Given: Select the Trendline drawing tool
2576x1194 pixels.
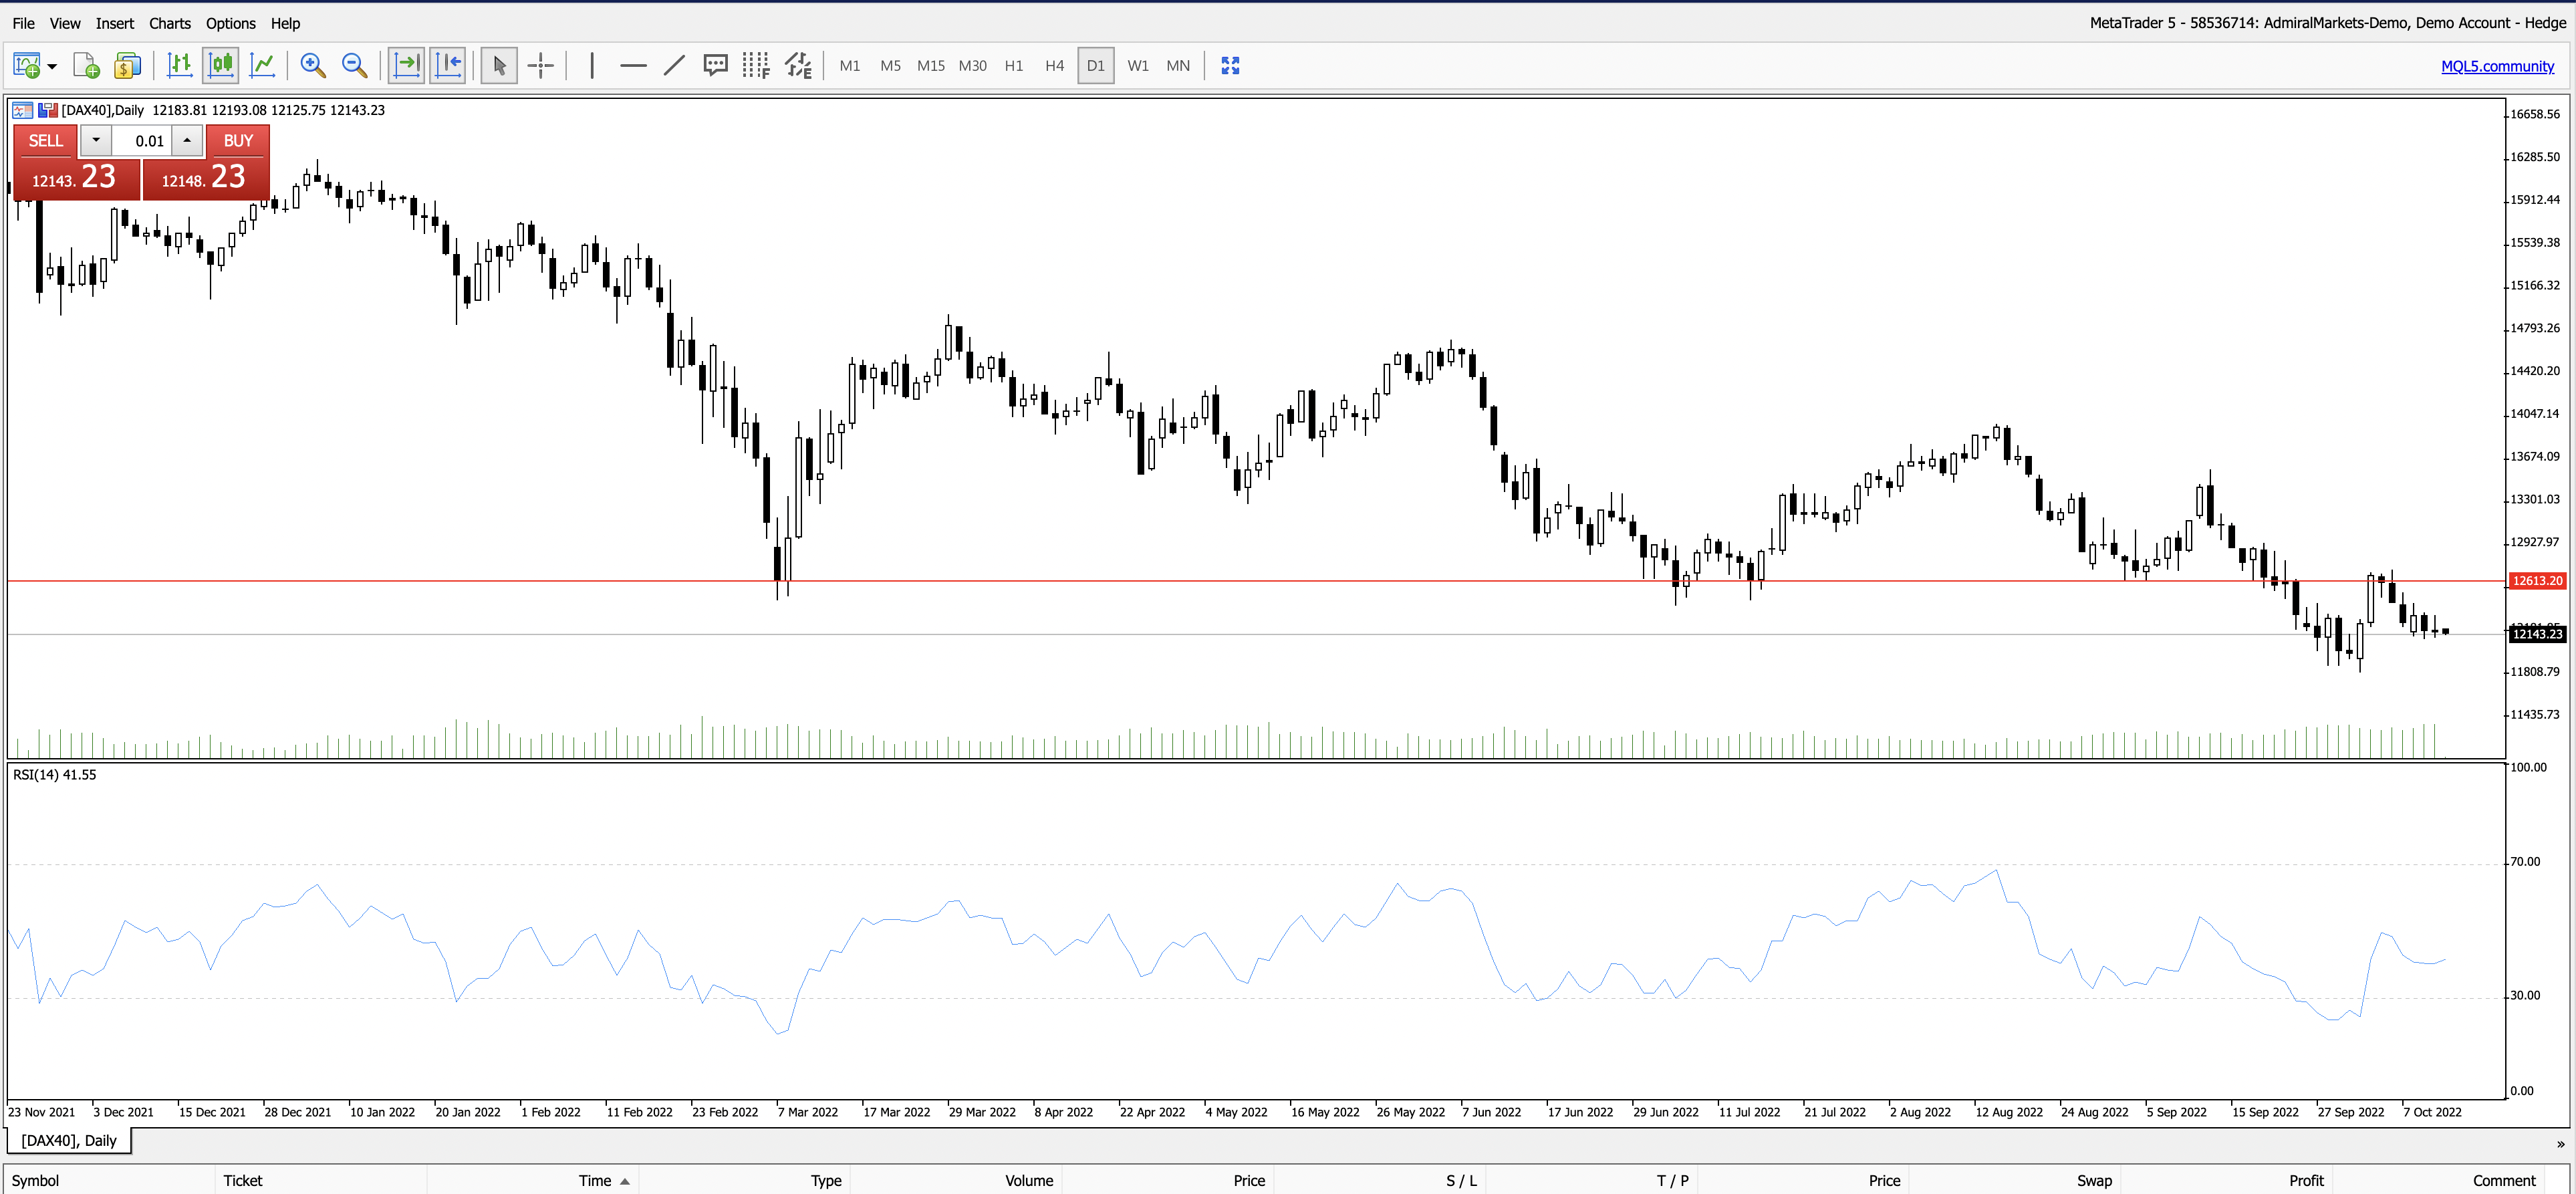Looking at the screenshot, I should tap(674, 66).
